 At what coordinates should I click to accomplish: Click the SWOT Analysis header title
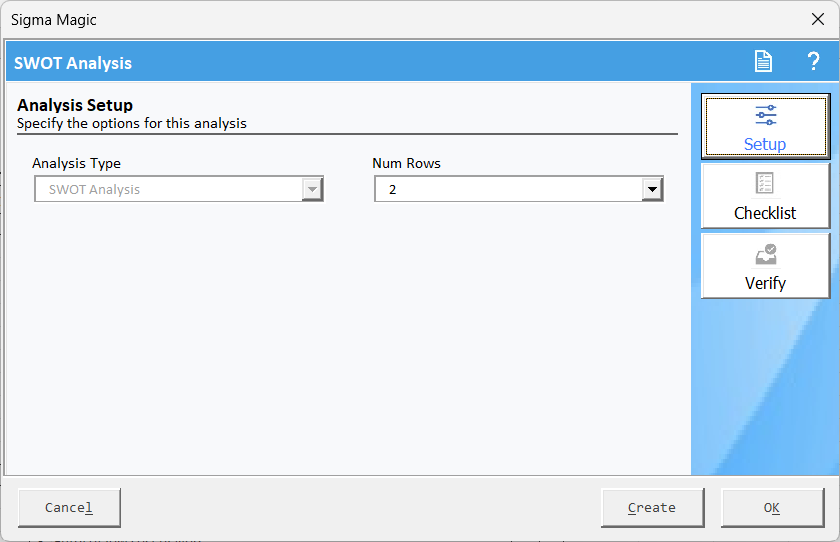pos(73,63)
